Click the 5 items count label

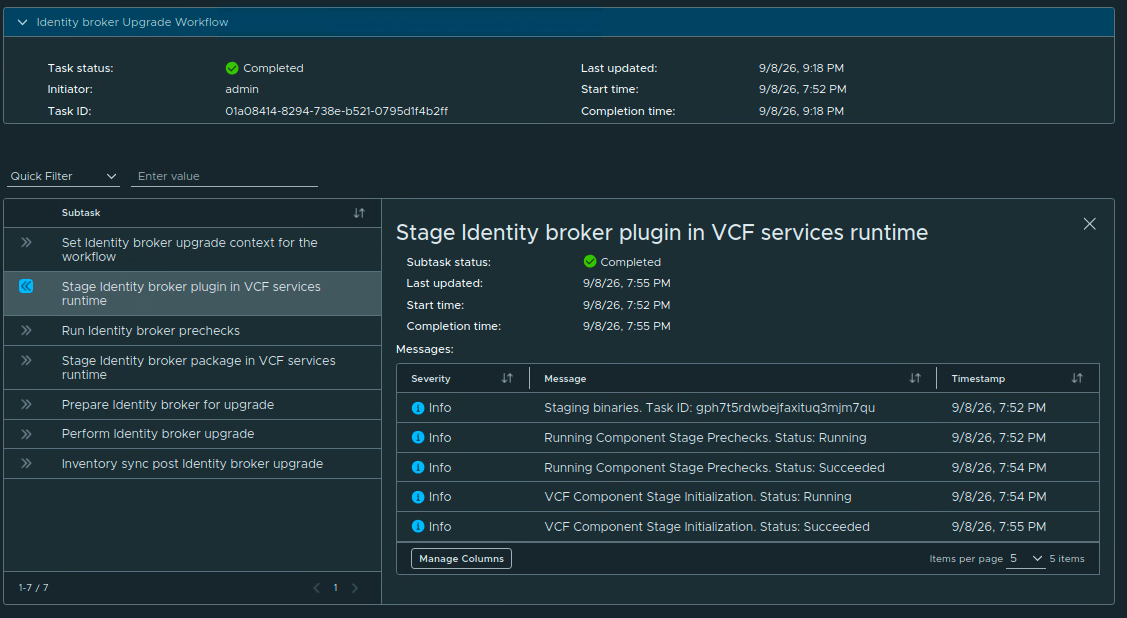[1067, 558]
